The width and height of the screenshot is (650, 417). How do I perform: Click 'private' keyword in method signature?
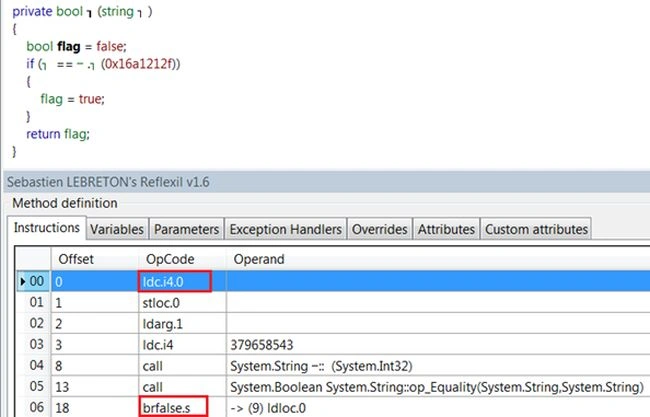point(32,12)
